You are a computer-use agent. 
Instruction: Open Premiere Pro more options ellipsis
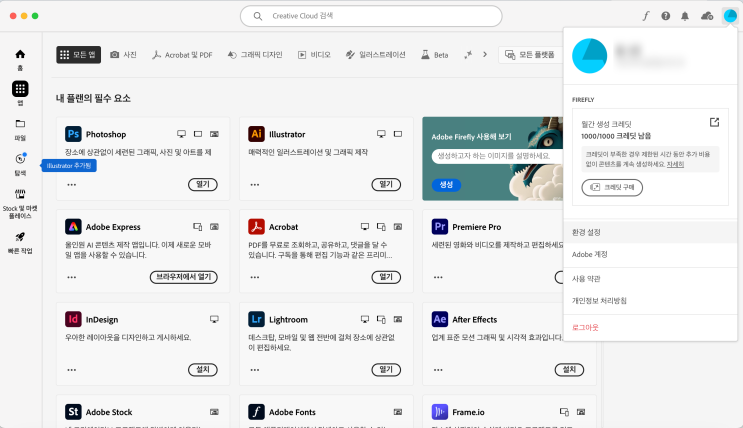(438, 277)
